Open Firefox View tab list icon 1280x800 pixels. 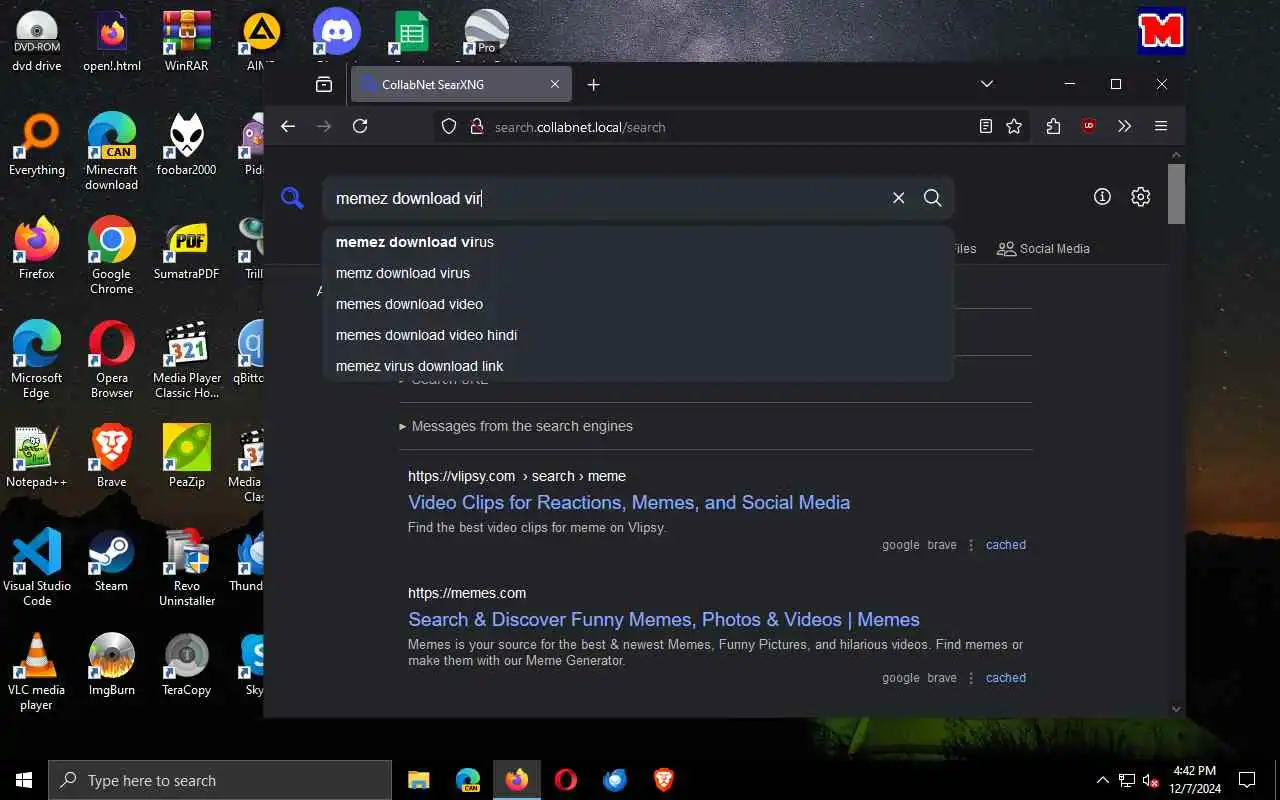pyautogui.click(x=324, y=85)
